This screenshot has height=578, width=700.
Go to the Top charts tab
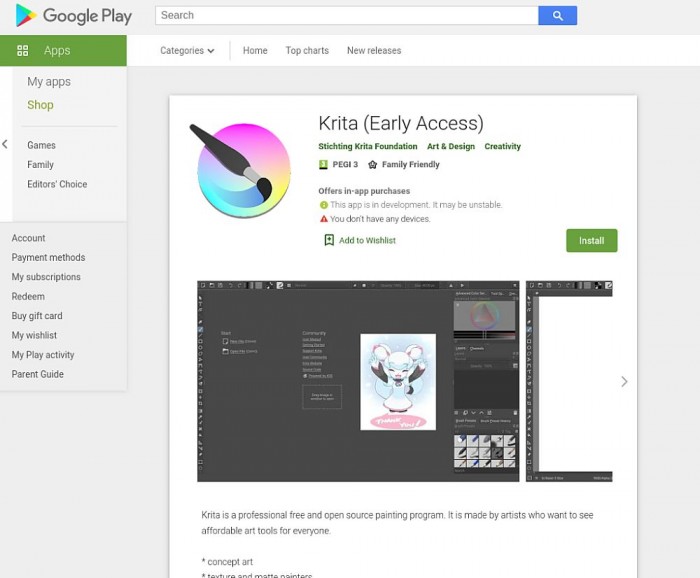[x=307, y=50]
